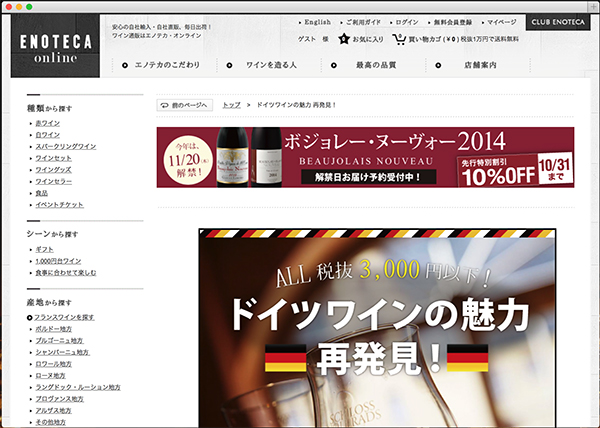Open CLUB ENOTECA tab
The width and height of the screenshot is (600, 428).
559,22
